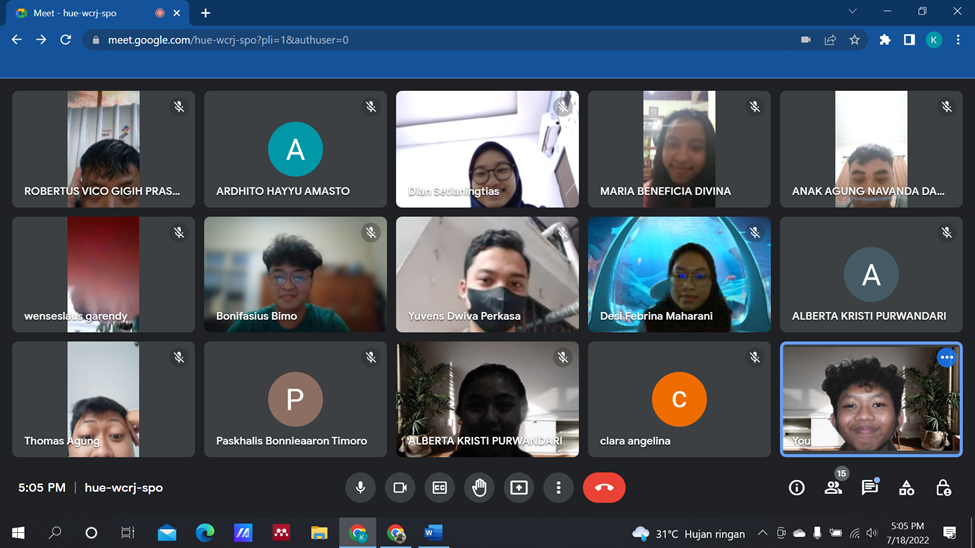
Task: Click muted mic icon on clara angelina tile
Action: 754,357
